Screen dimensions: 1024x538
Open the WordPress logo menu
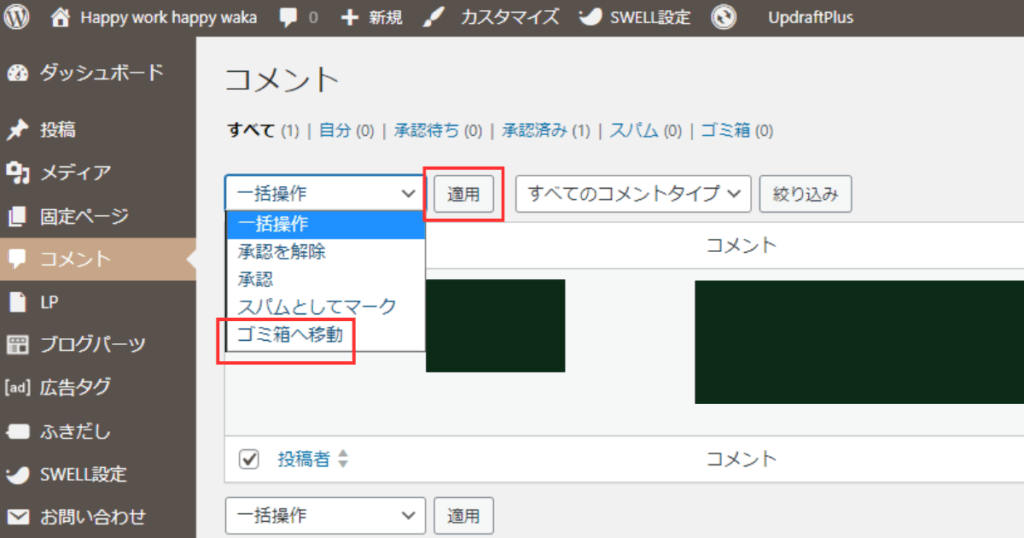point(16,17)
